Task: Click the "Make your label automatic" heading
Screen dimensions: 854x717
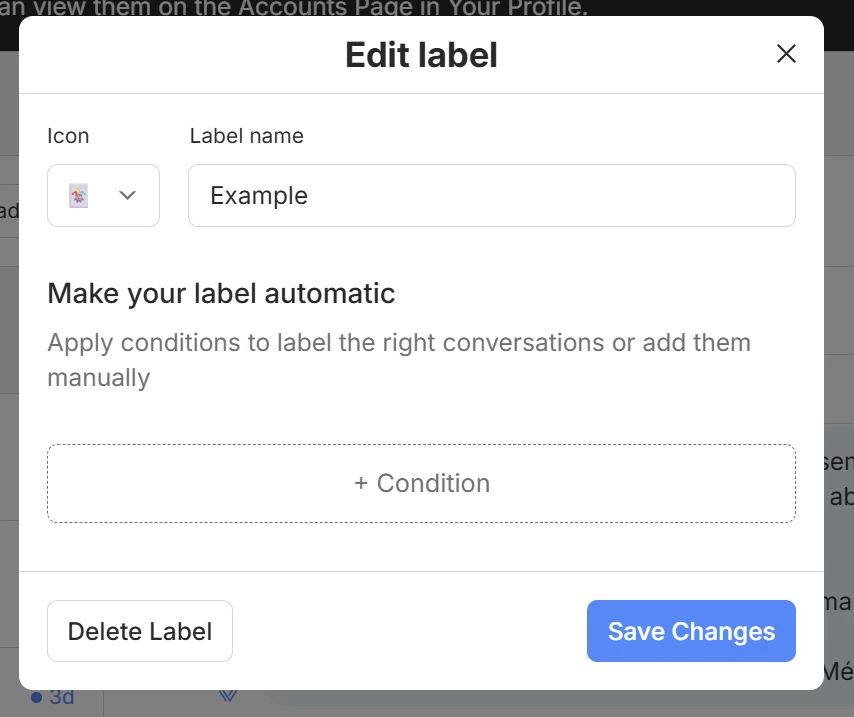Action: click(221, 294)
